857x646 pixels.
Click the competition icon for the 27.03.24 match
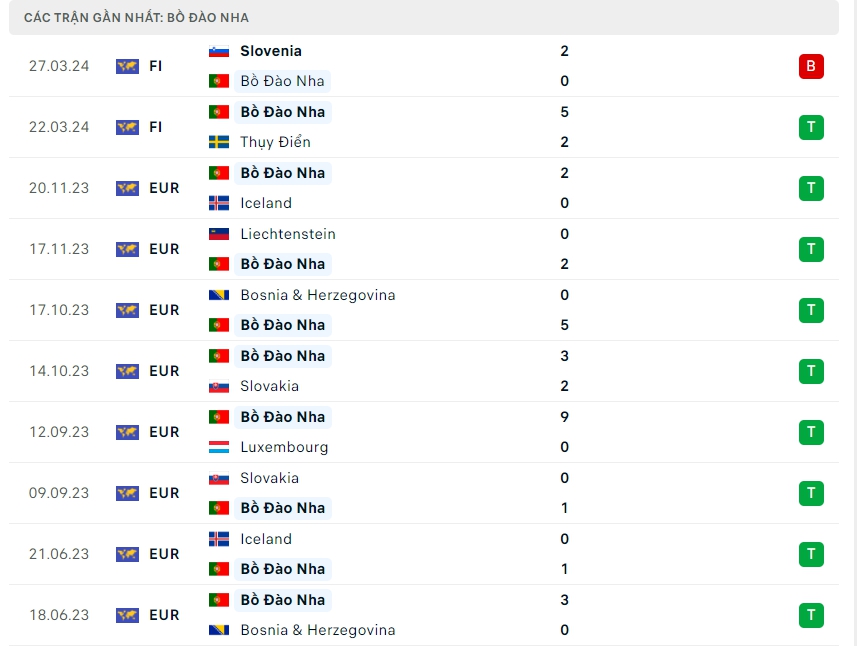(127, 66)
